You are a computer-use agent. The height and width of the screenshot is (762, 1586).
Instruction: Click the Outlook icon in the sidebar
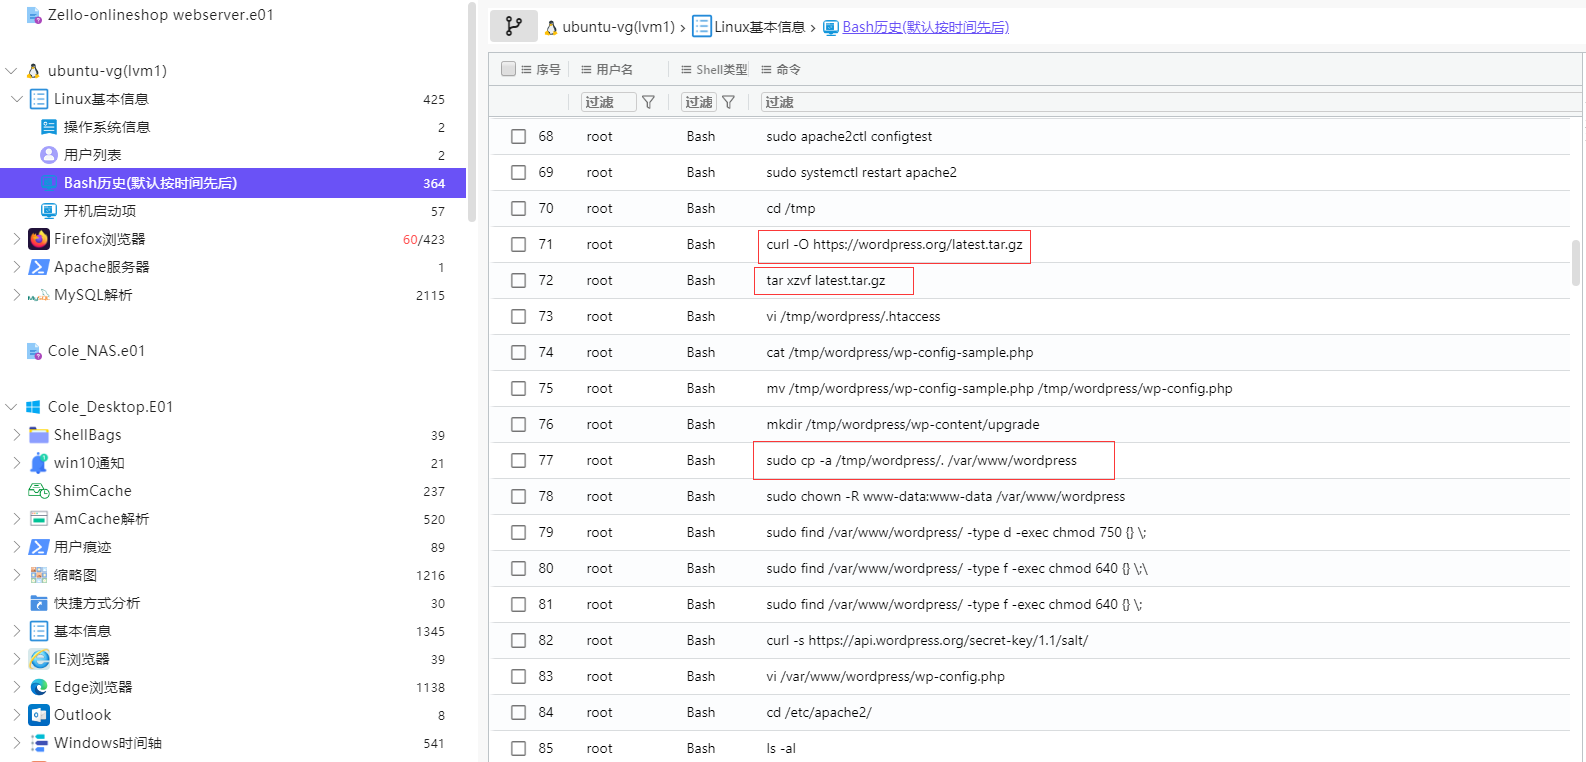39,715
